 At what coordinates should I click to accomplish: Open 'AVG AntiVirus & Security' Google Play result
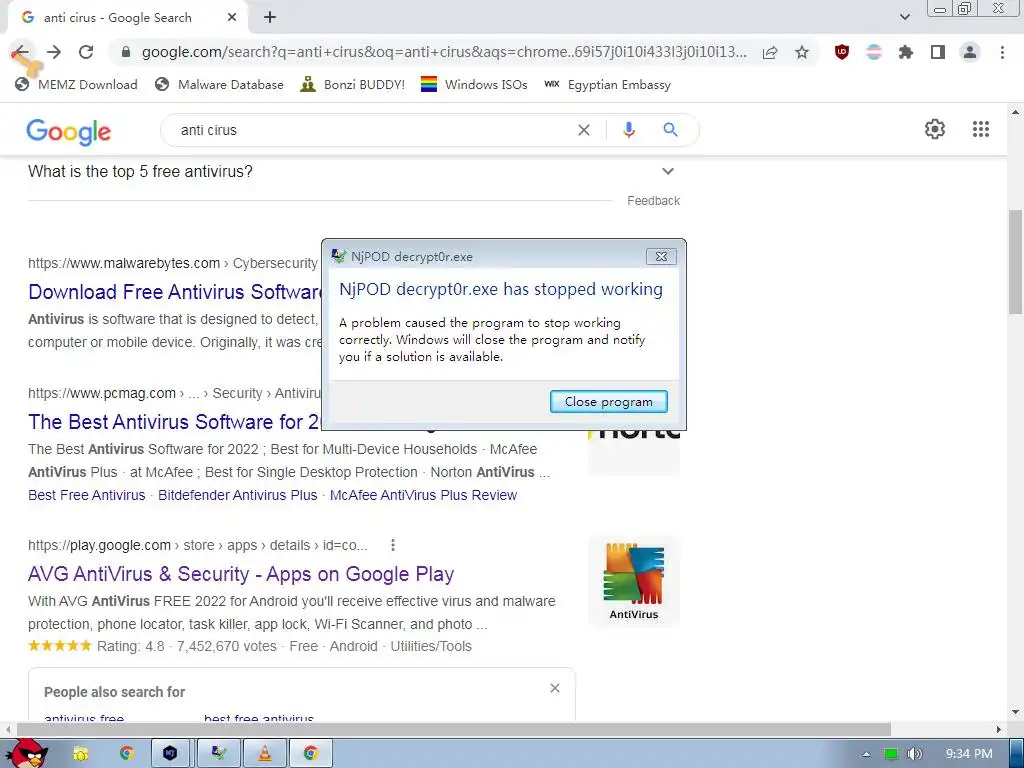tap(241, 574)
